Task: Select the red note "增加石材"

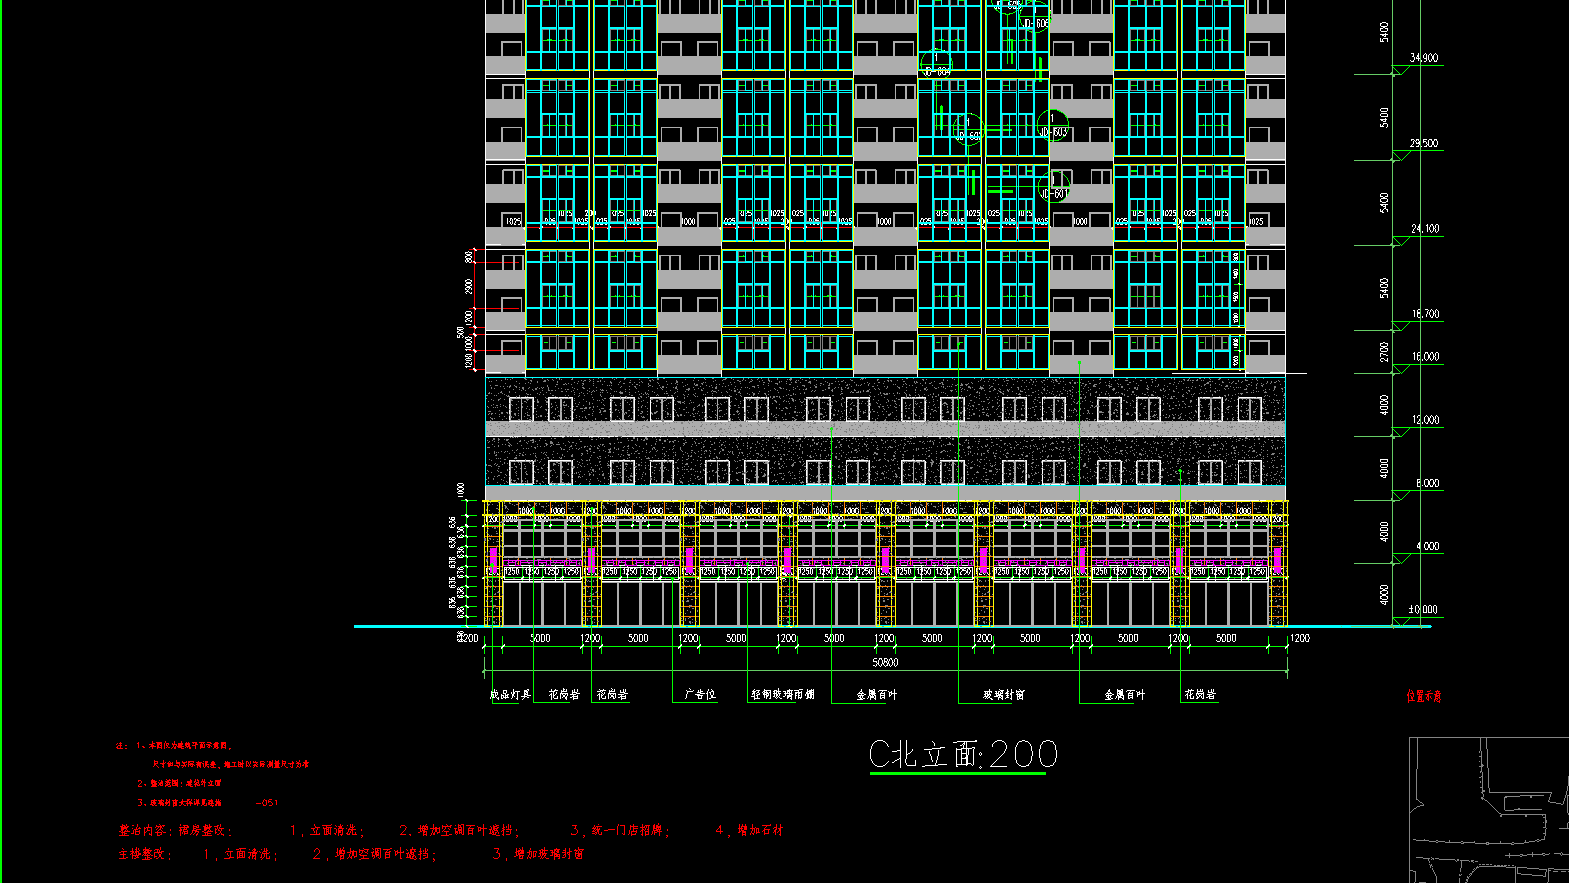Action: coord(761,830)
